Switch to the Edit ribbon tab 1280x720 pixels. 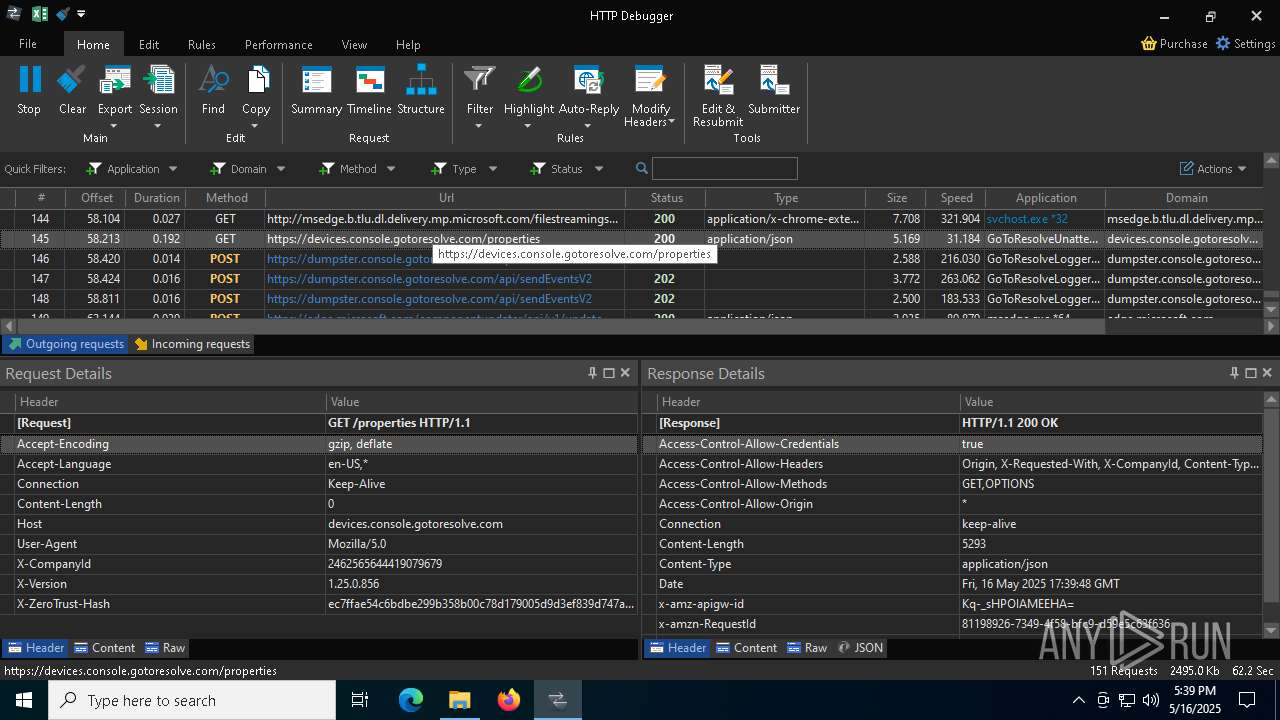pyautogui.click(x=149, y=44)
